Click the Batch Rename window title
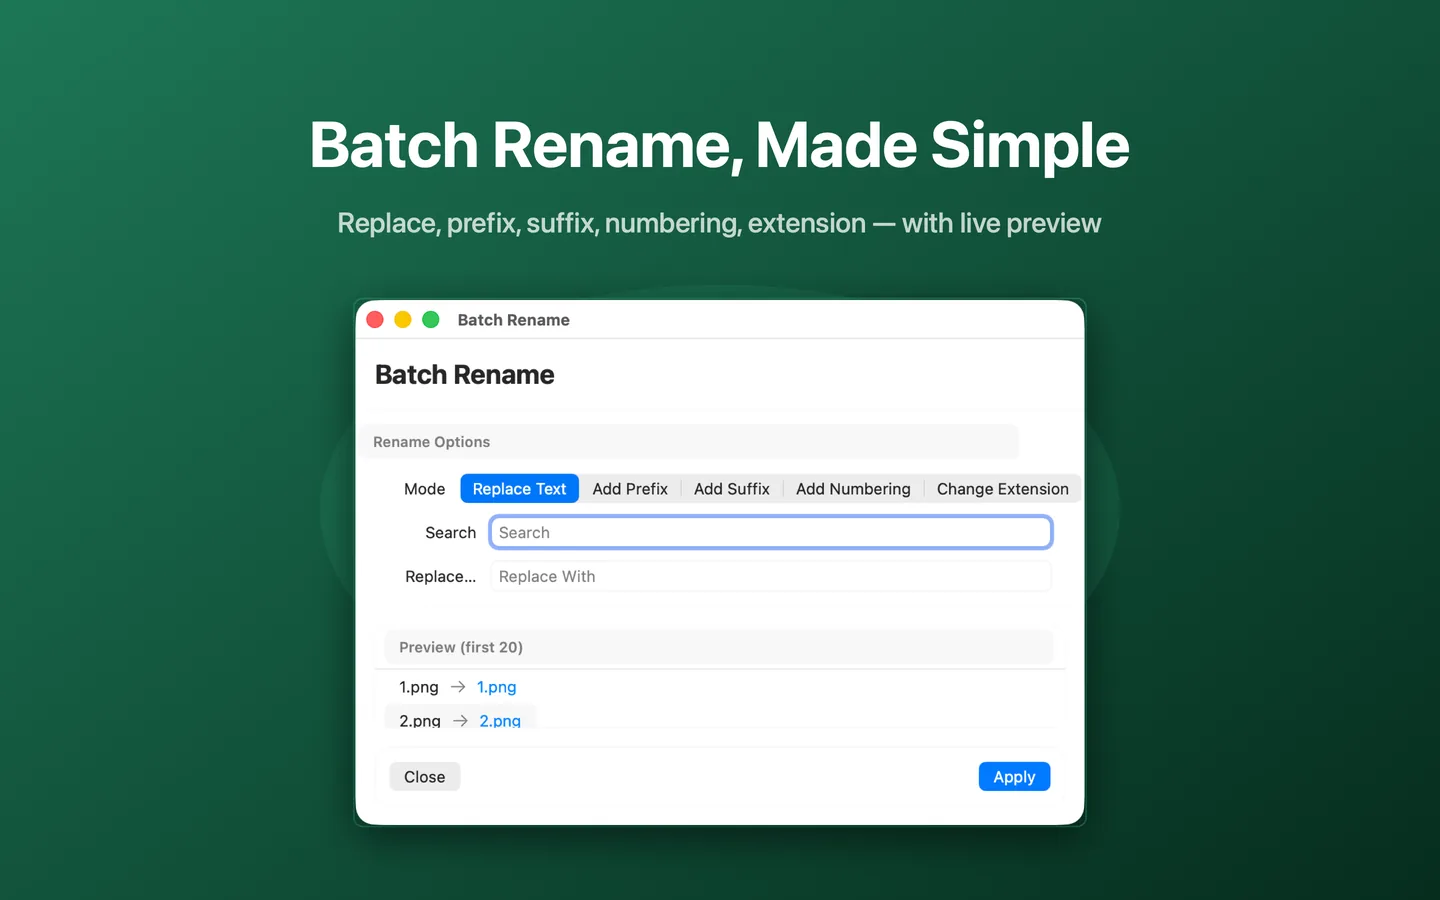The image size is (1440, 900). coord(514,320)
